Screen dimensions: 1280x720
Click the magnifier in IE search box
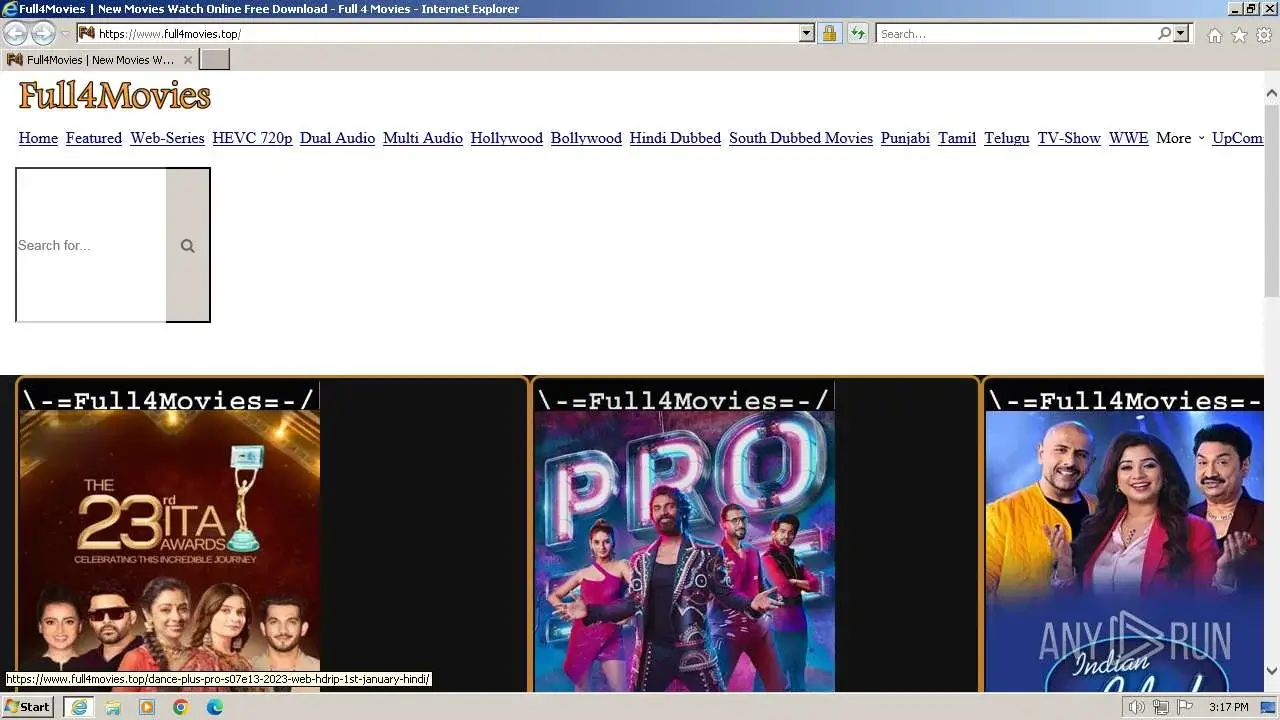pos(1164,33)
